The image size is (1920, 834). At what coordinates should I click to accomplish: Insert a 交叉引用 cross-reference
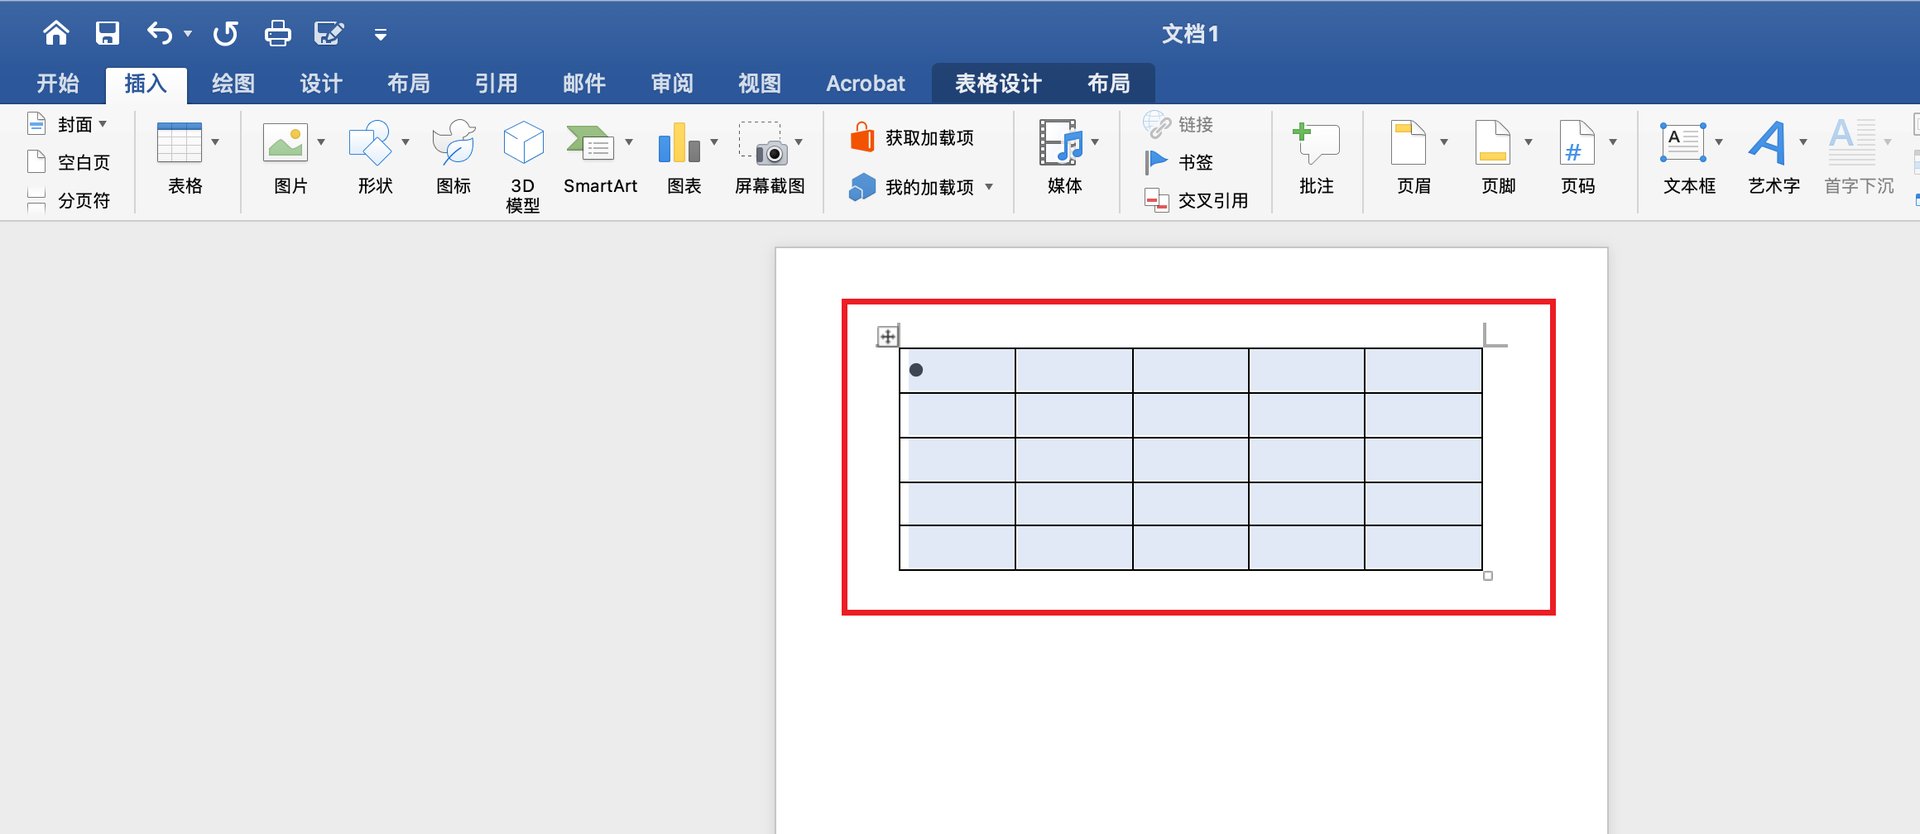tap(1196, 200)
